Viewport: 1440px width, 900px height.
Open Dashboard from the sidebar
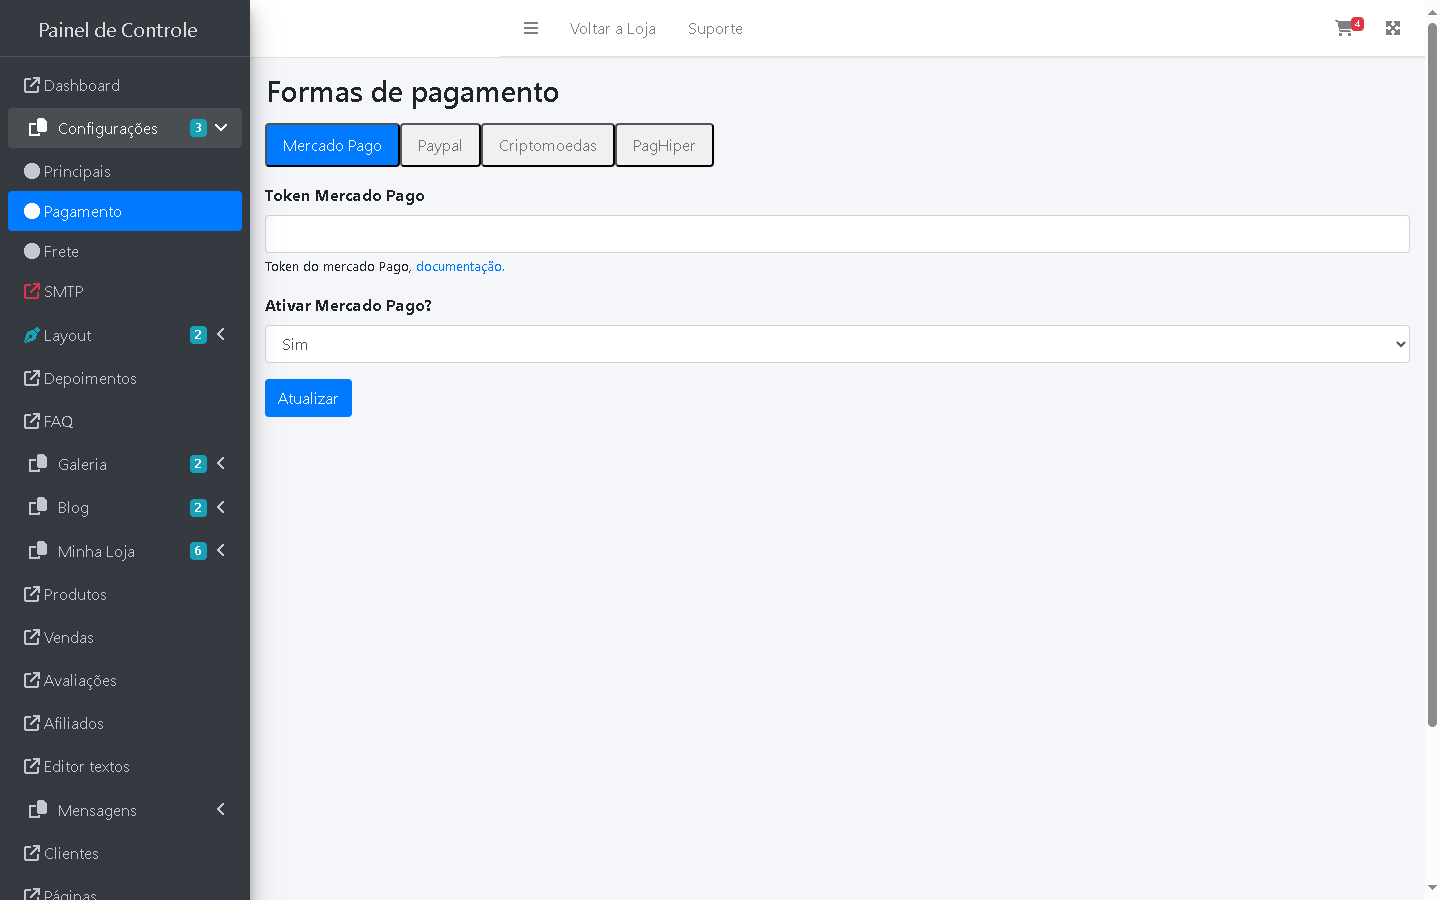tap(81, 86)
